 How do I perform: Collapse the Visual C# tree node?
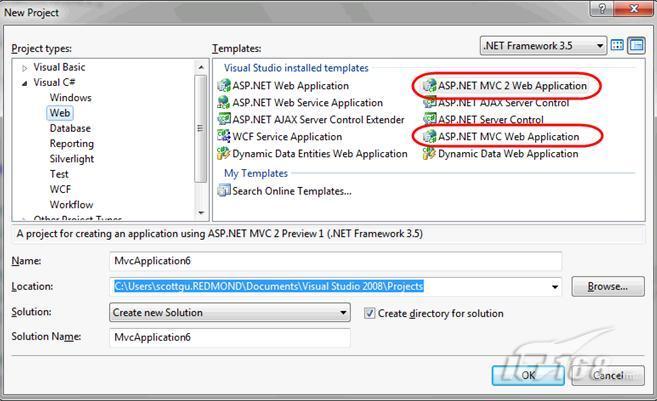pyautogui.click(x=25, y=83)
